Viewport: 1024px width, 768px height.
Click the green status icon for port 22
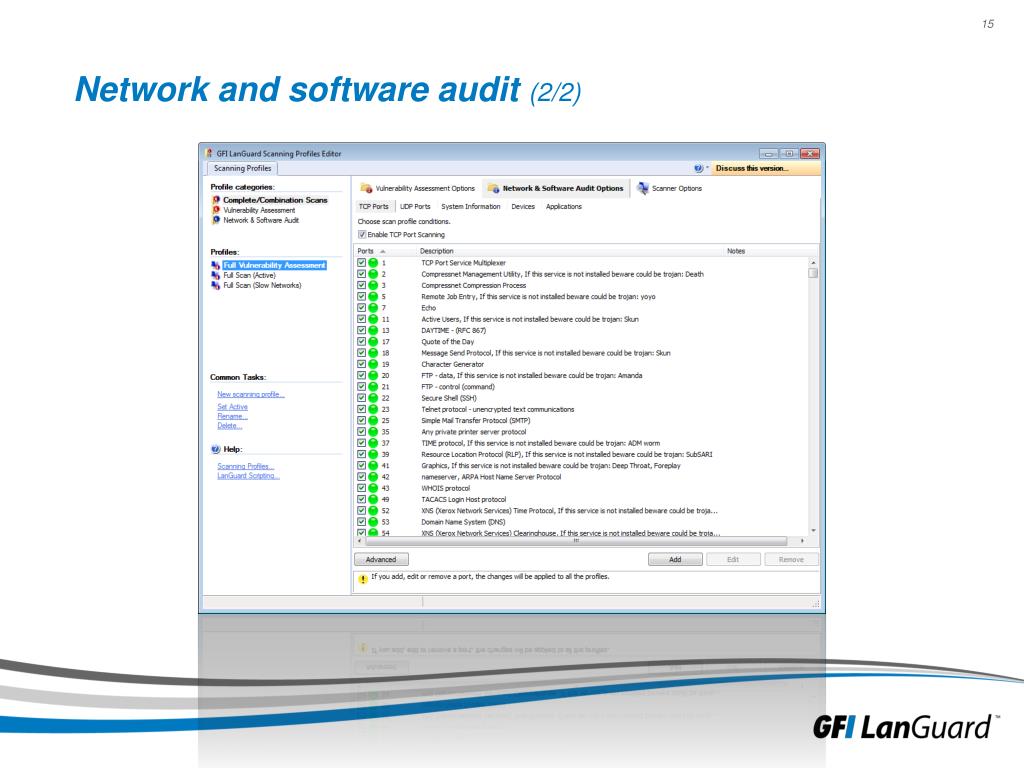point(373,398)
